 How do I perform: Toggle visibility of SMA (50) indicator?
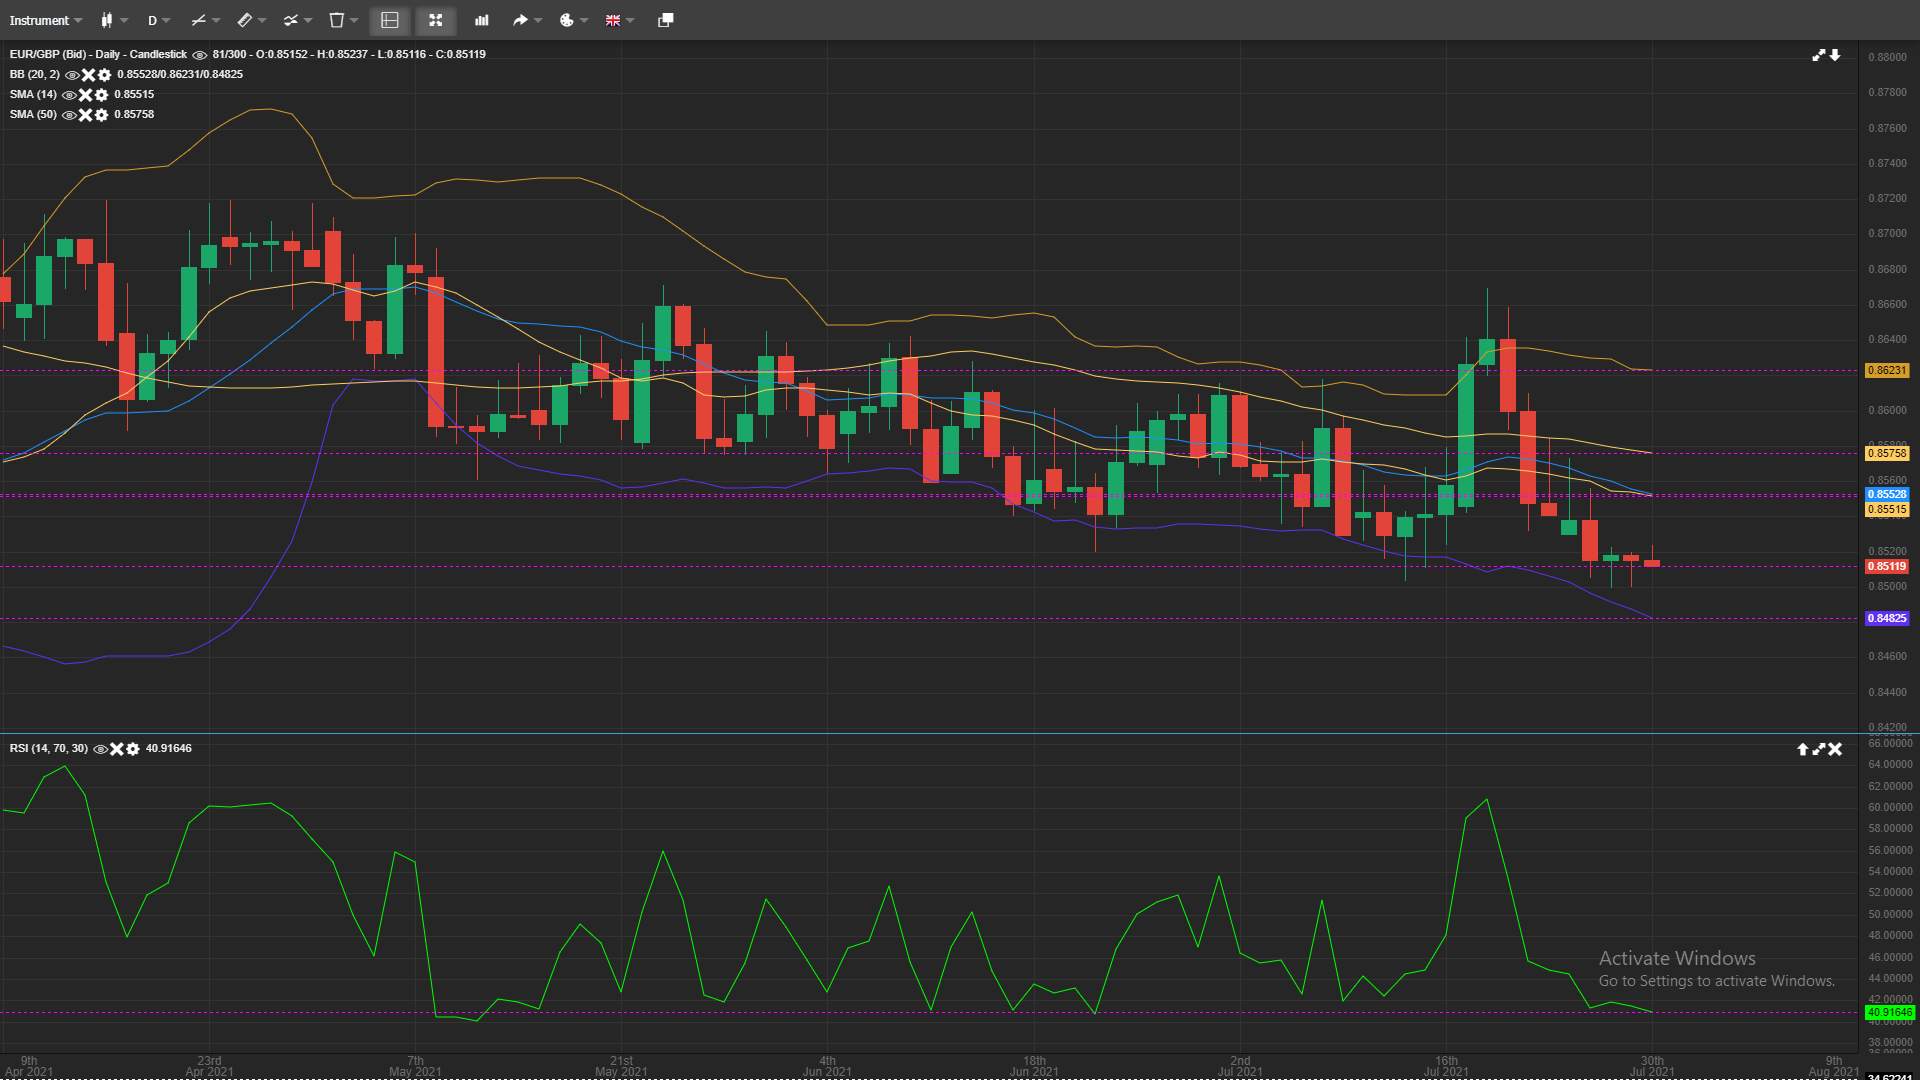[69, 115]
